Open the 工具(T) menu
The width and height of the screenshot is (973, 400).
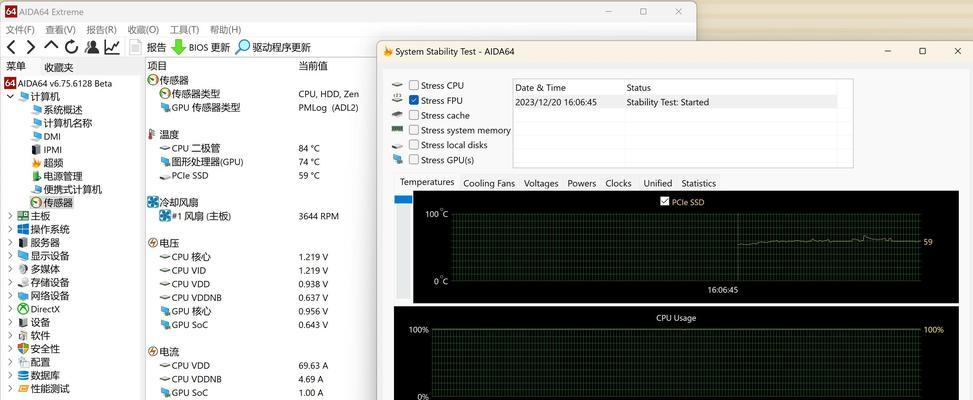(184, 30)
